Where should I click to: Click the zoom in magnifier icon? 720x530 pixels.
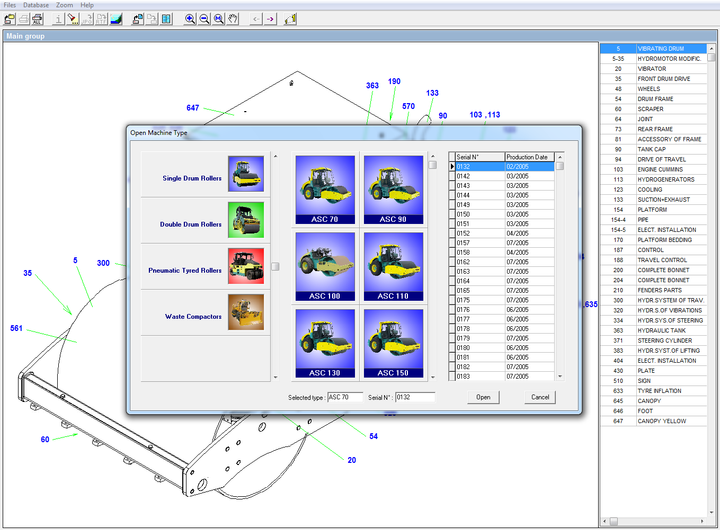tap(190, 19)
